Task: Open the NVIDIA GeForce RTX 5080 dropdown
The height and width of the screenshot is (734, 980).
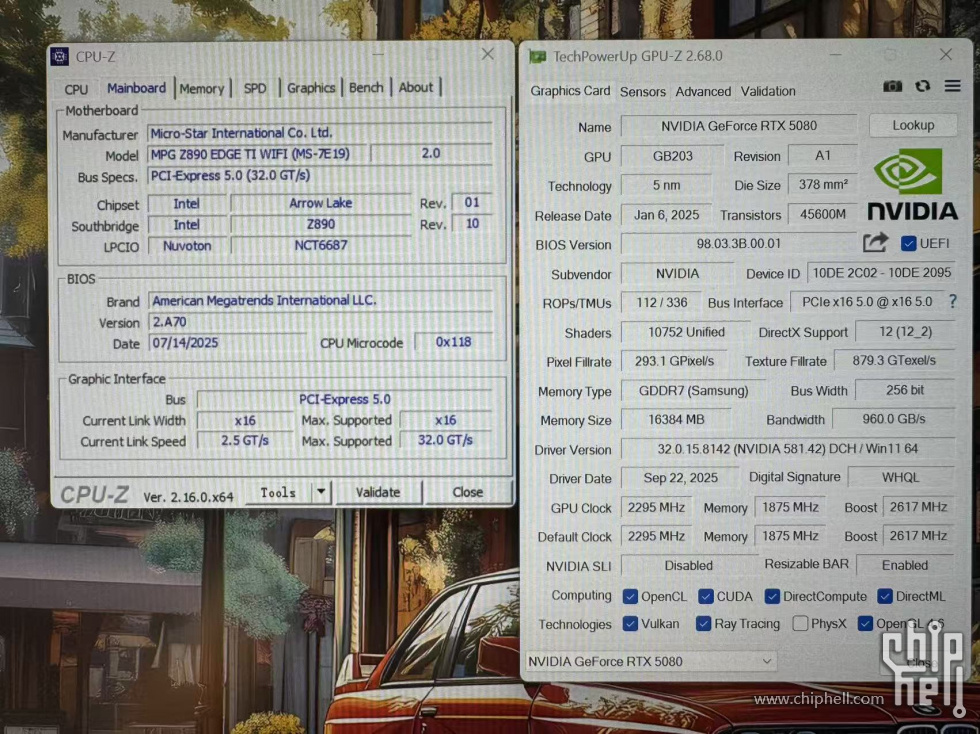Action: (x=651, y=661)
